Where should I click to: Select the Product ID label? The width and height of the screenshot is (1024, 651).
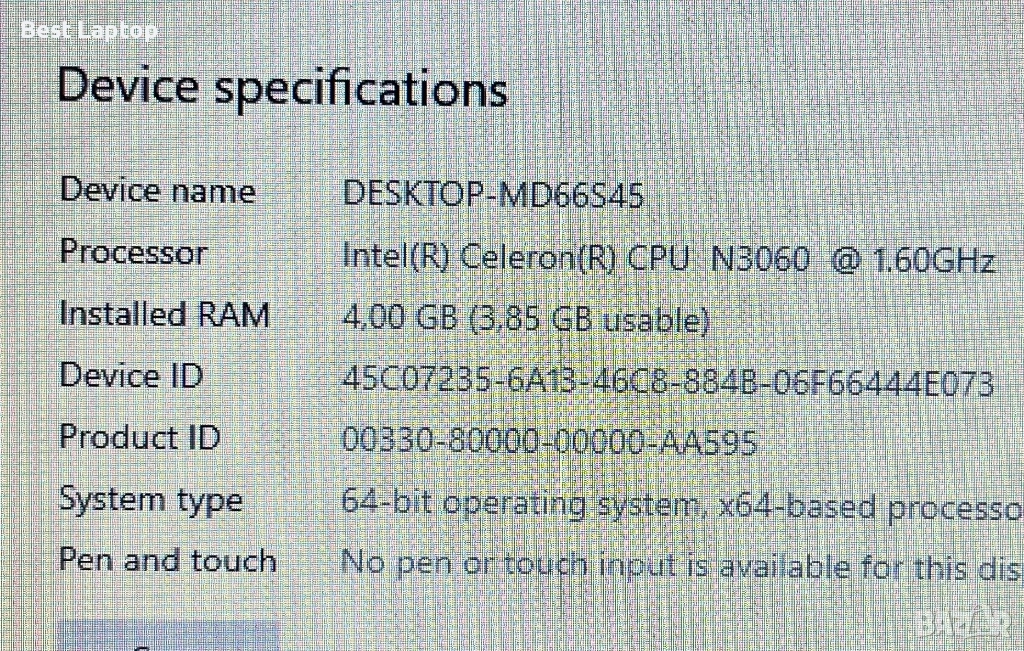pos(140,437)
